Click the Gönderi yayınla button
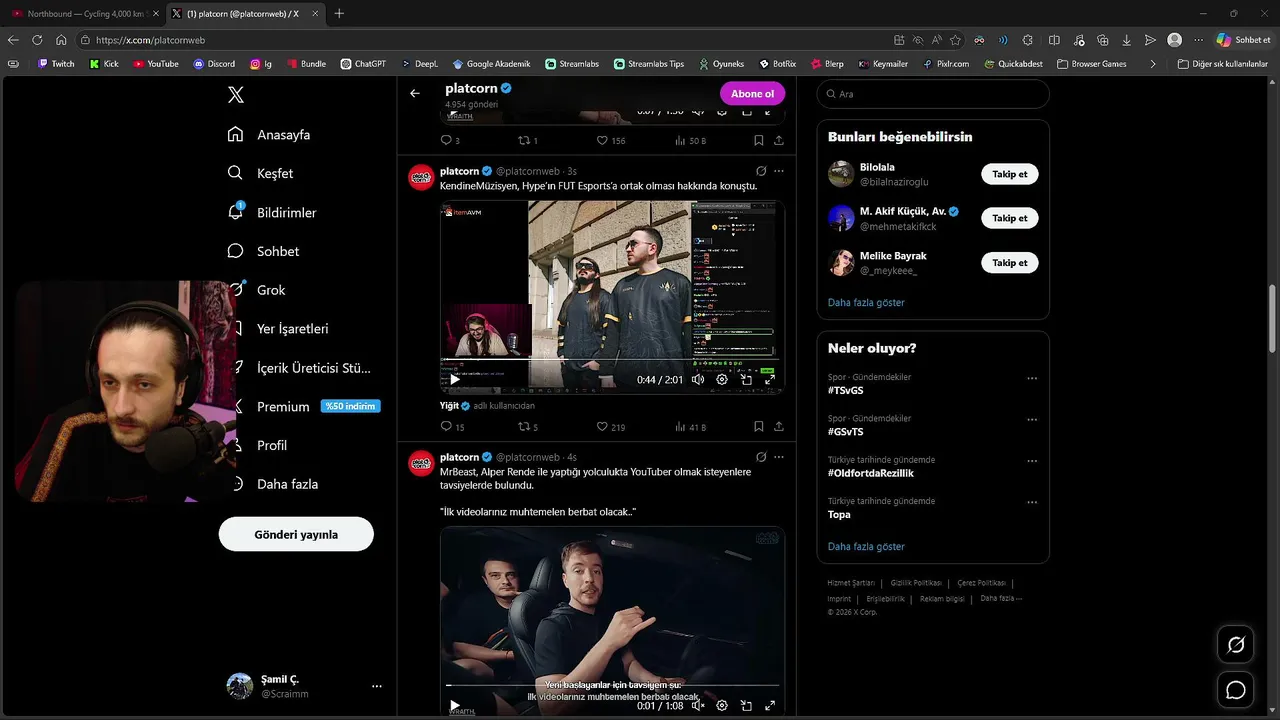 point(296,534)
